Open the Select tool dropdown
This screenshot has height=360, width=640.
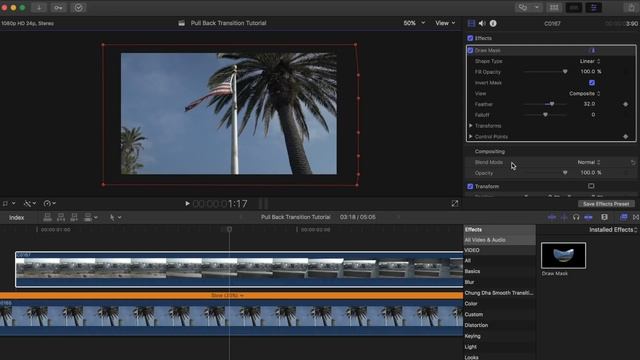[x=115, y=218]
